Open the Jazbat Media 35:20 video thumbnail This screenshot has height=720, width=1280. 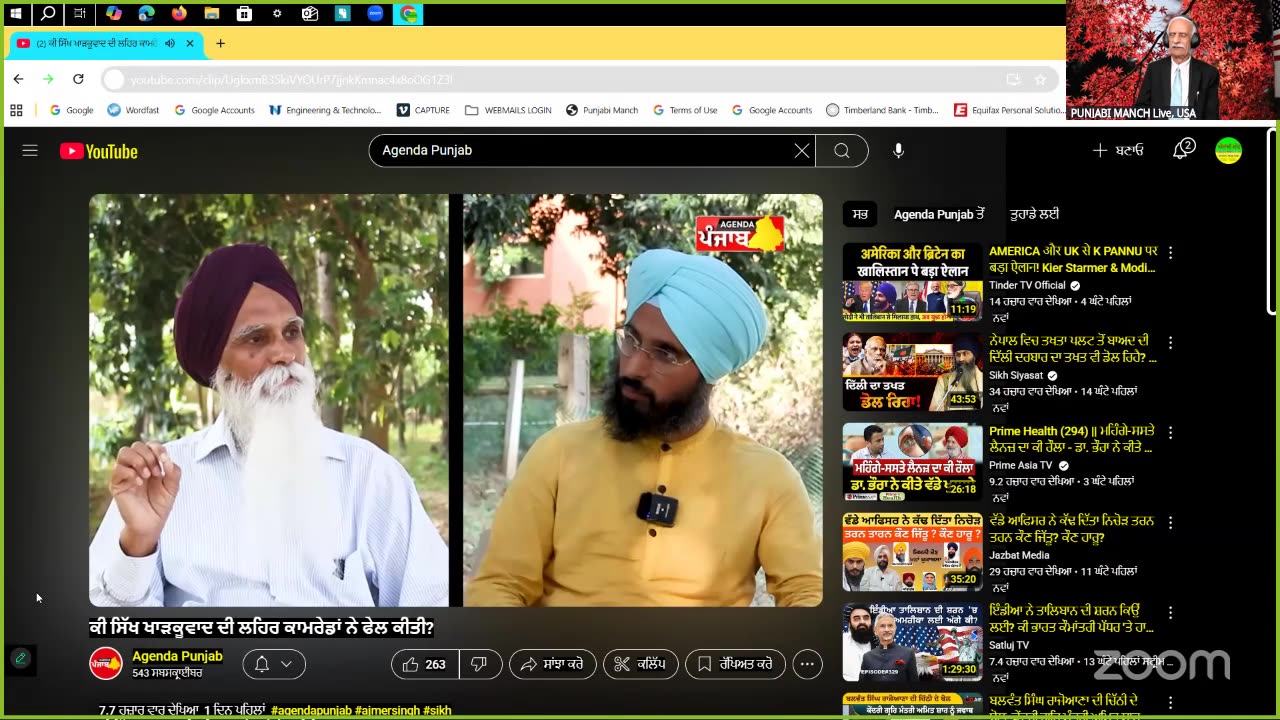click(912, 552)
